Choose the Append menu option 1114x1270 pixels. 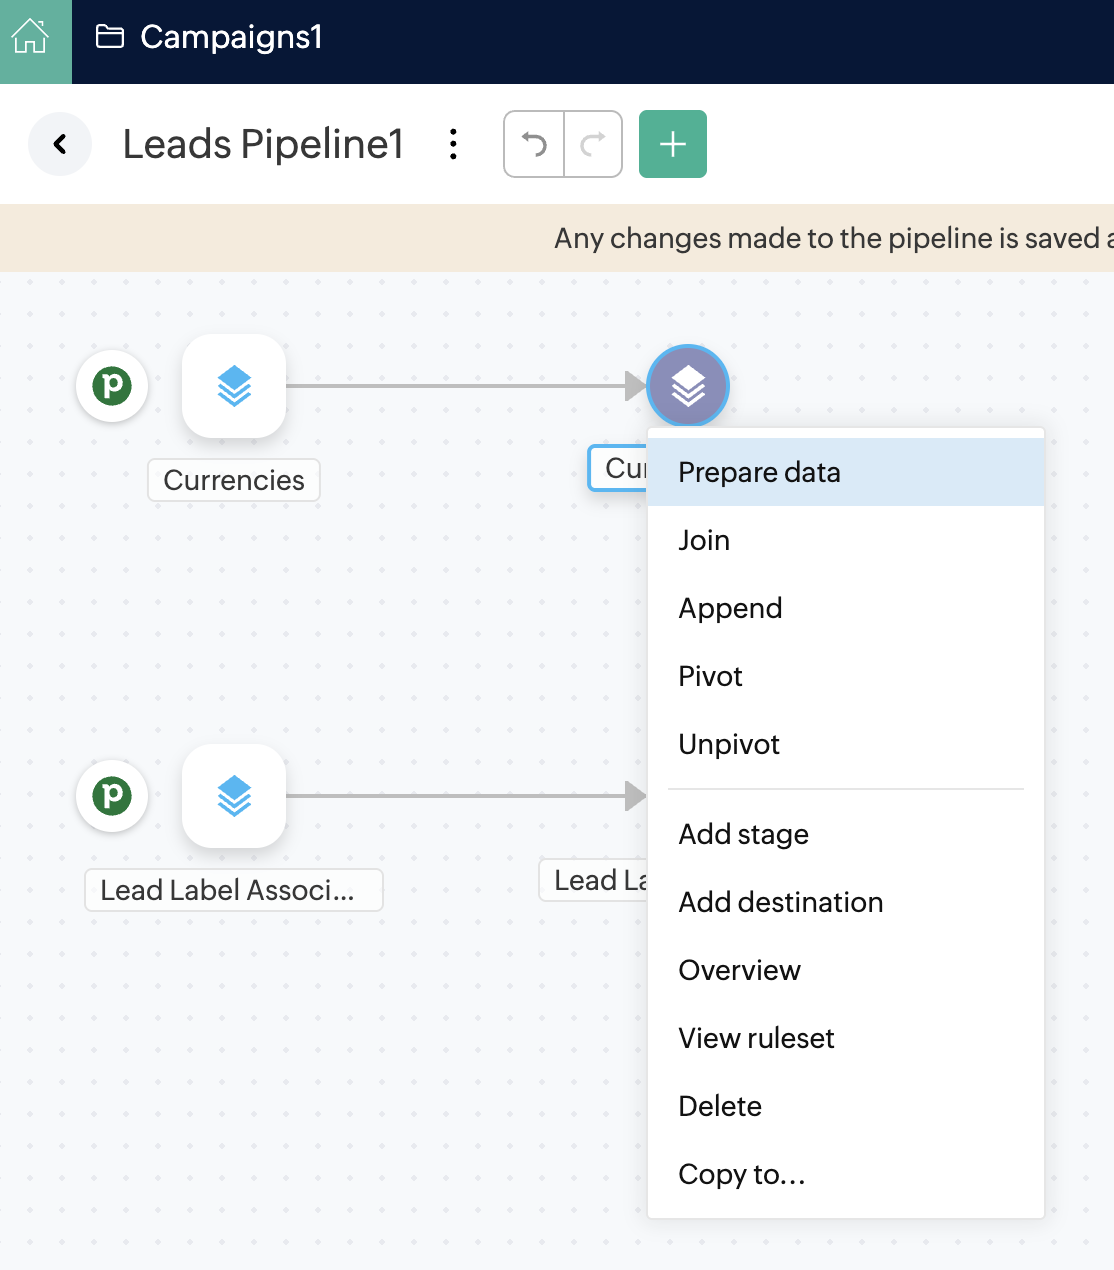[730, 608]
